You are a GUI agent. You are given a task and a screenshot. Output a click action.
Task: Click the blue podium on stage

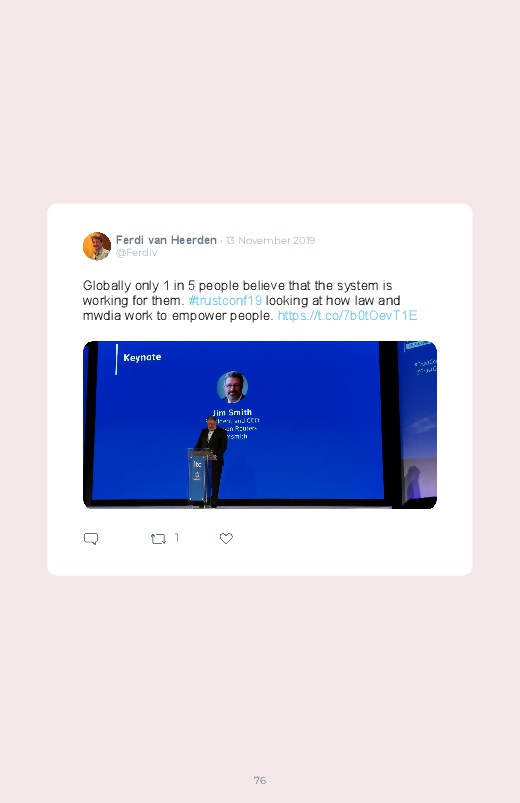point(199,478)
